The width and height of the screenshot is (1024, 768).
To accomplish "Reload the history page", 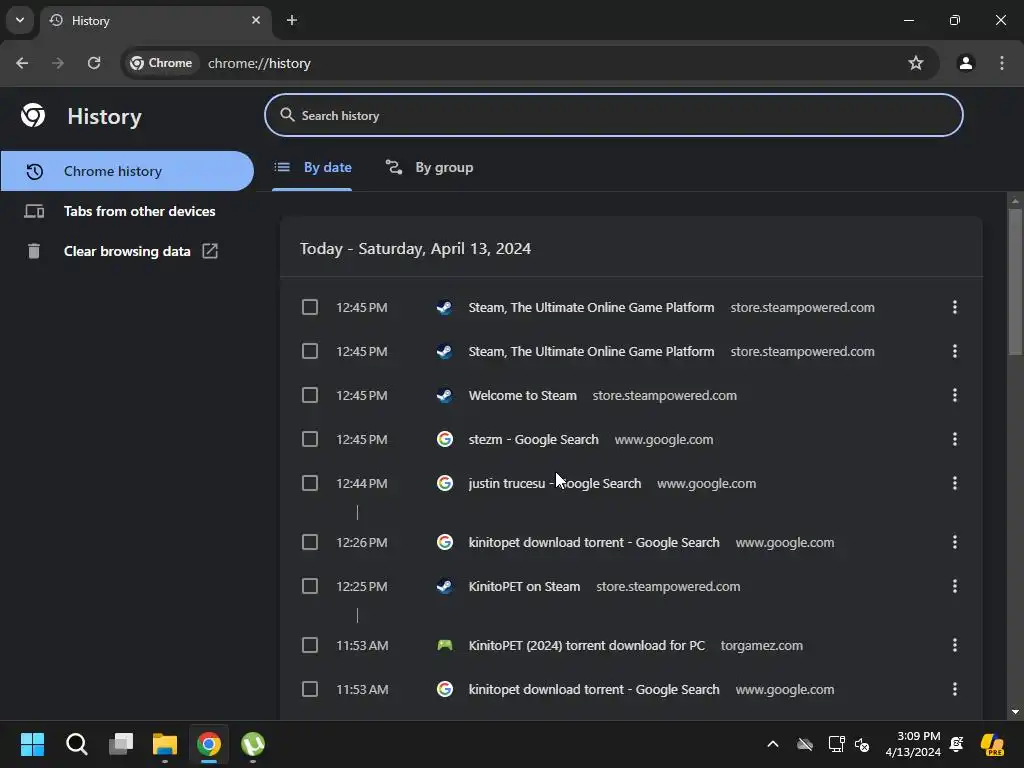I will (94, 63).
